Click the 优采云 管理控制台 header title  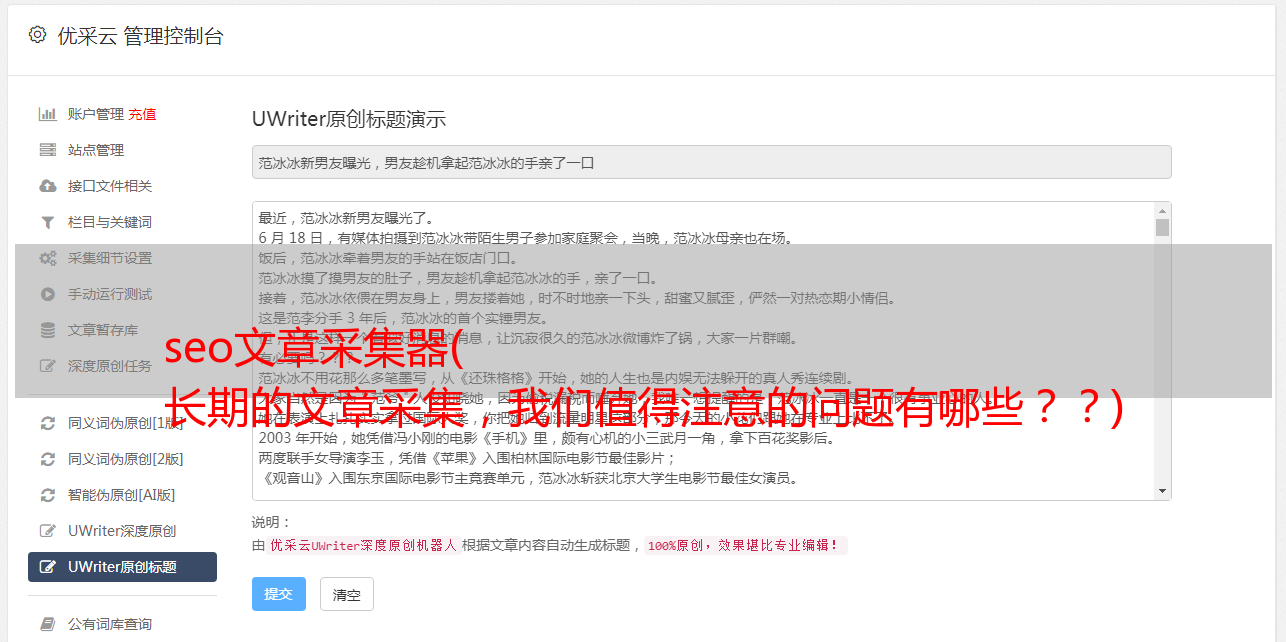tap(140, 36)
